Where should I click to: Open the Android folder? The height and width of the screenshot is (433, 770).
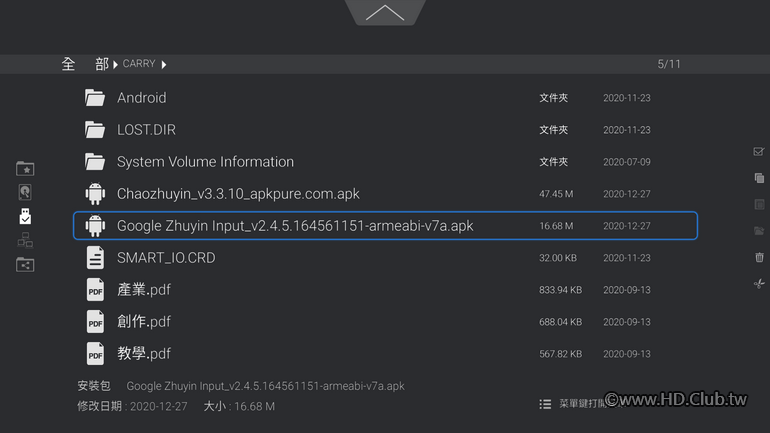141,98
